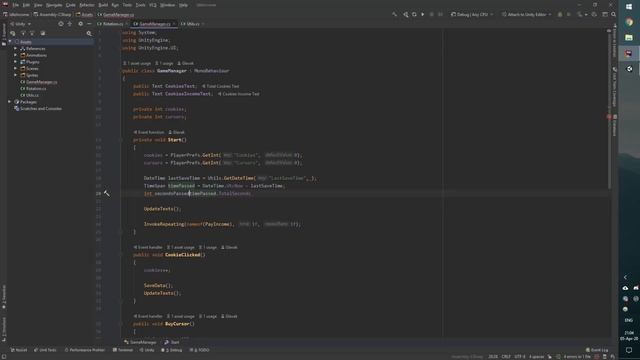Open Explorer panel settings gear
The height and width of the screenshot is (360, 640).
pyautogui.click(x=80, y=24)
